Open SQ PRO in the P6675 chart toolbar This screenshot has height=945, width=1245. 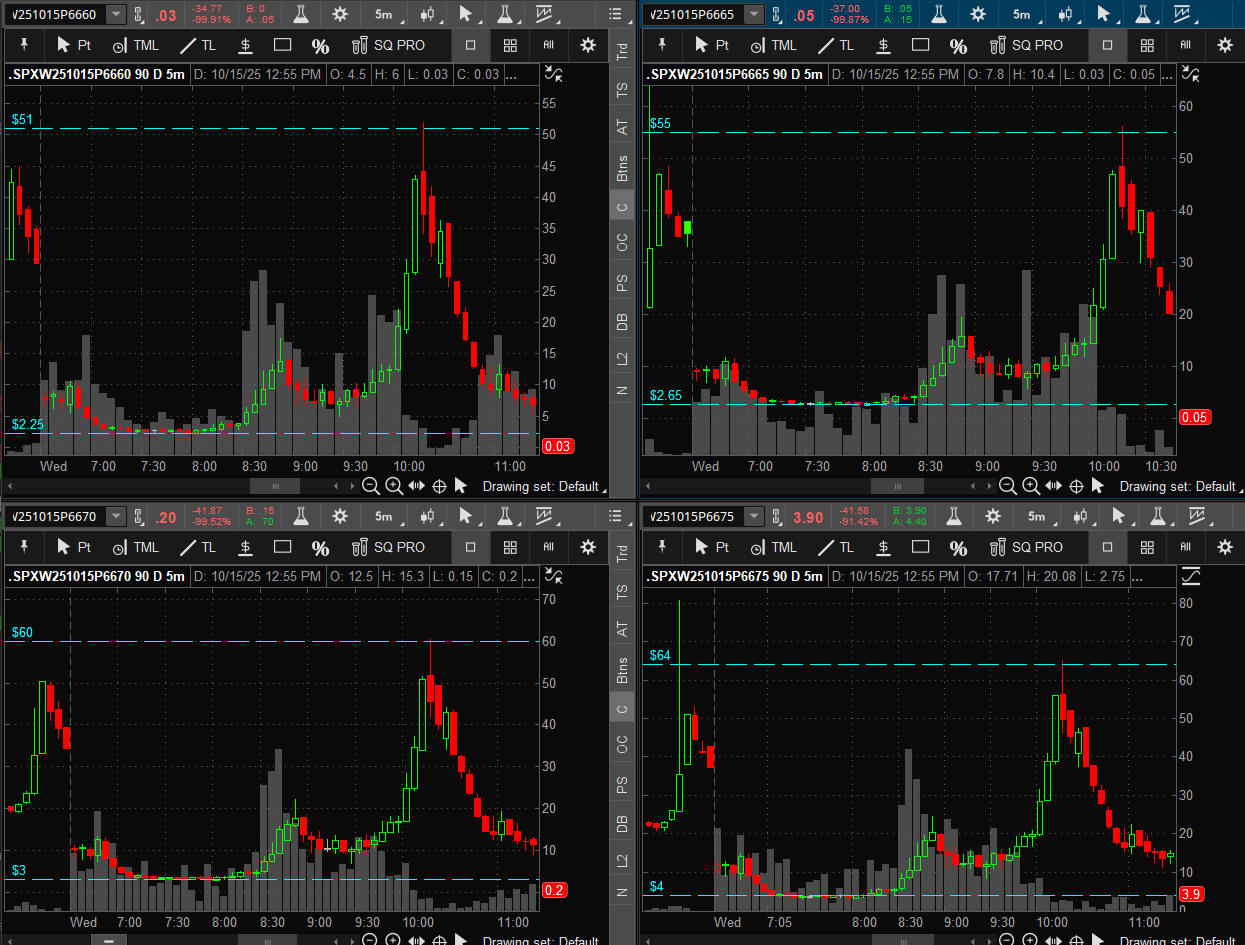1026,547
